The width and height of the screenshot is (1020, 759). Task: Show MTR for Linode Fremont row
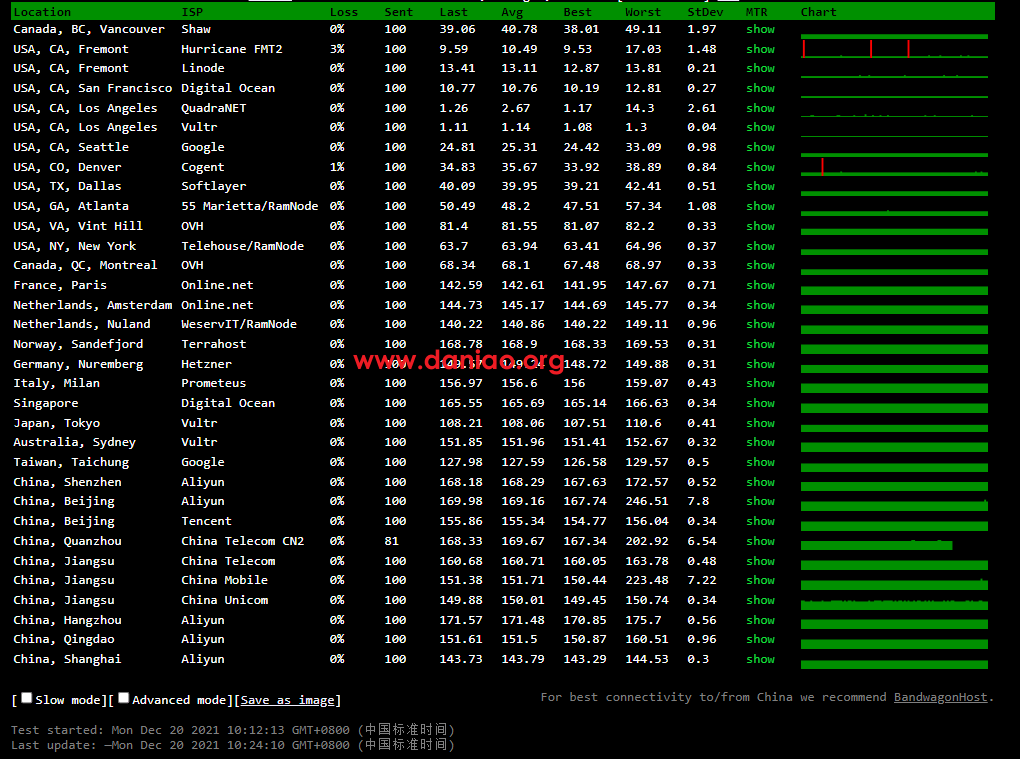(x=760, y=68)
